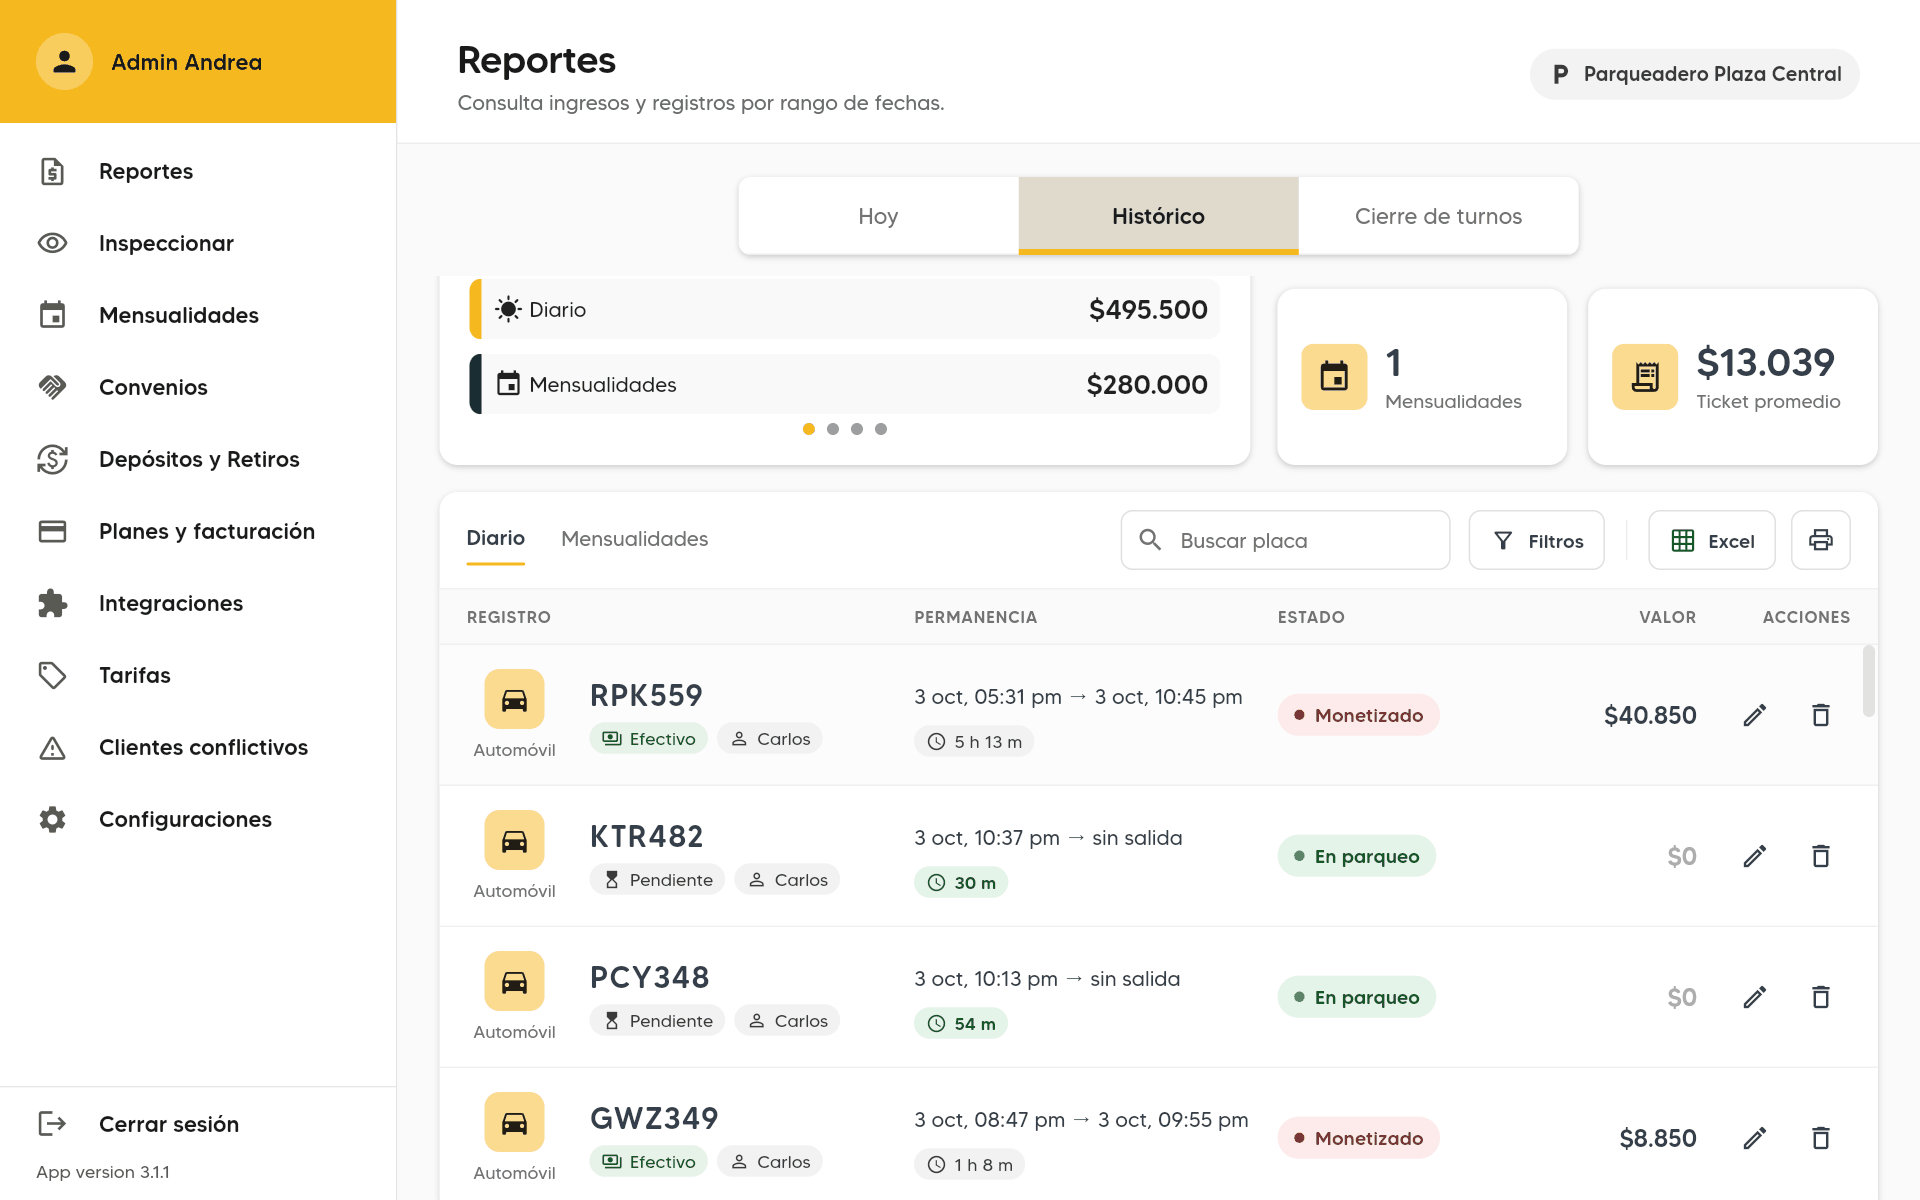Image resolution: width=1920 pixels, height=1200 pixels.
Task: Delete the KTR482 record with trash icon
Action: click(x=1820, y=856)
